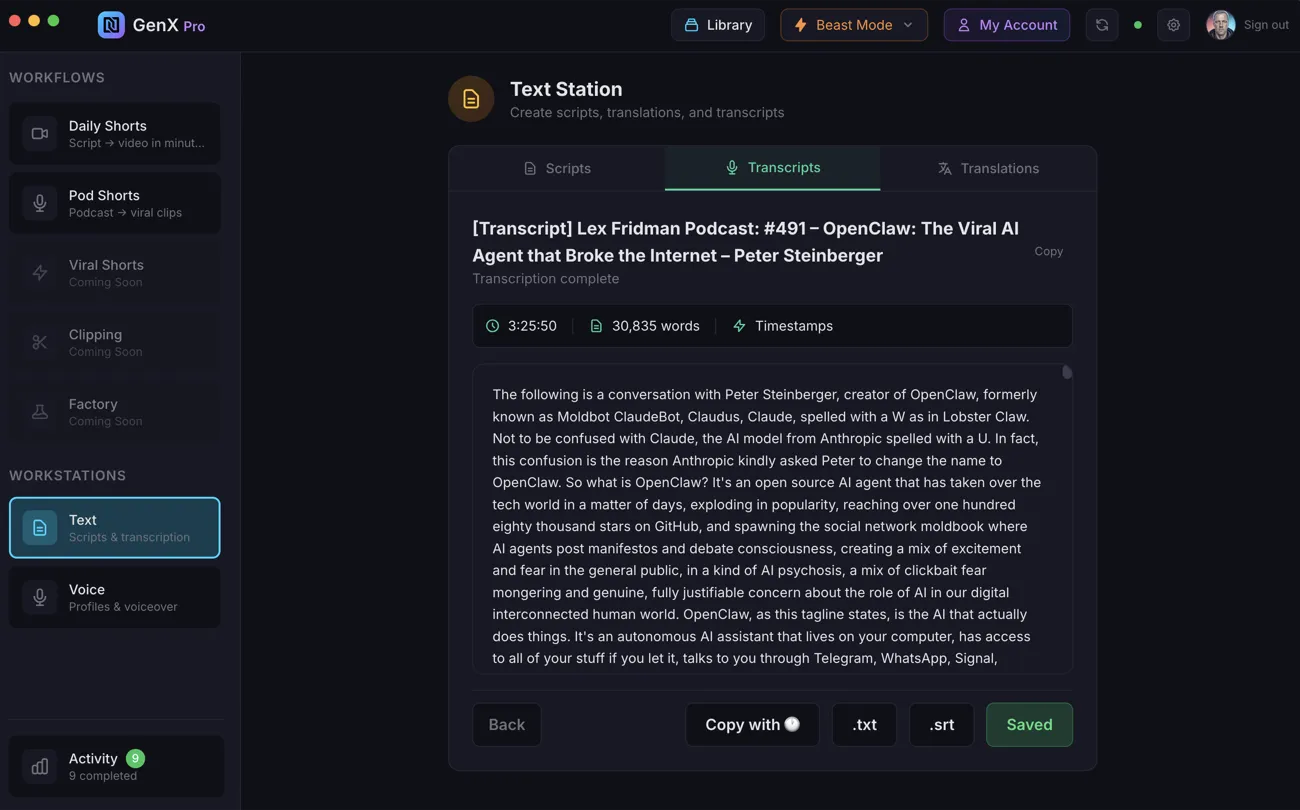Select the sync/refresh icon in the top bar

pos(1101,24)
